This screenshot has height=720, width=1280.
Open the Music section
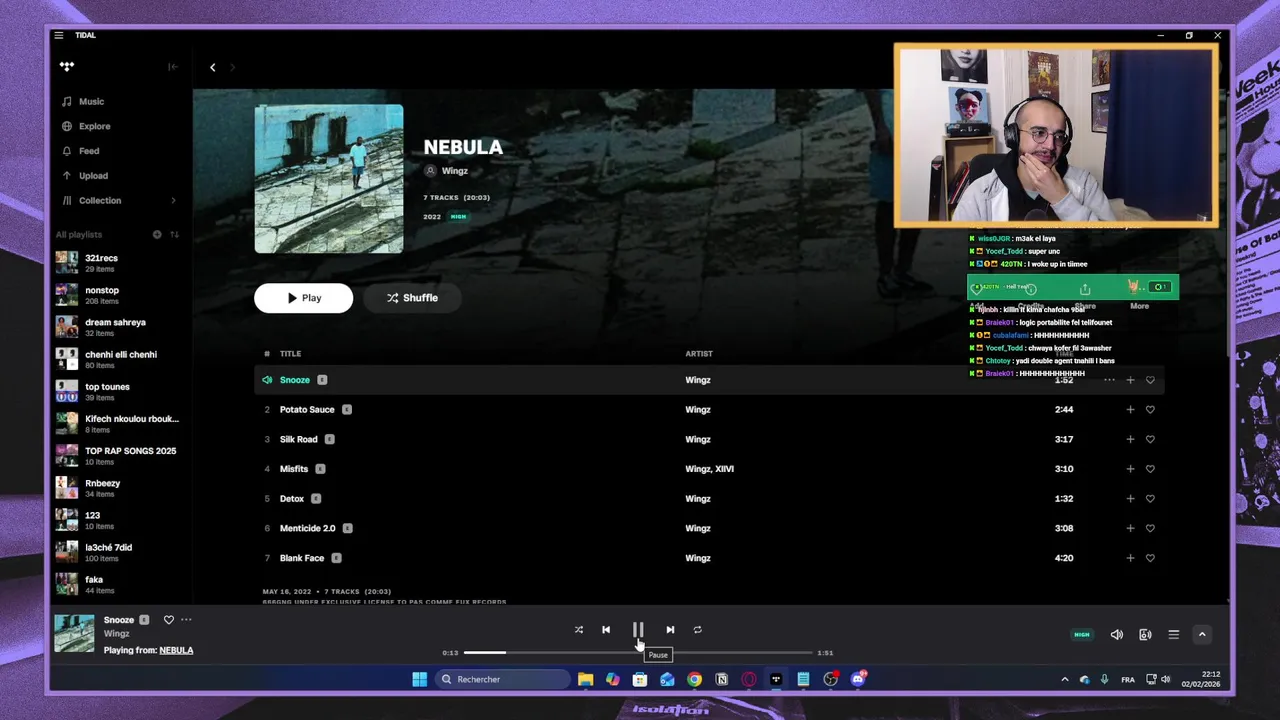(91, 101)
